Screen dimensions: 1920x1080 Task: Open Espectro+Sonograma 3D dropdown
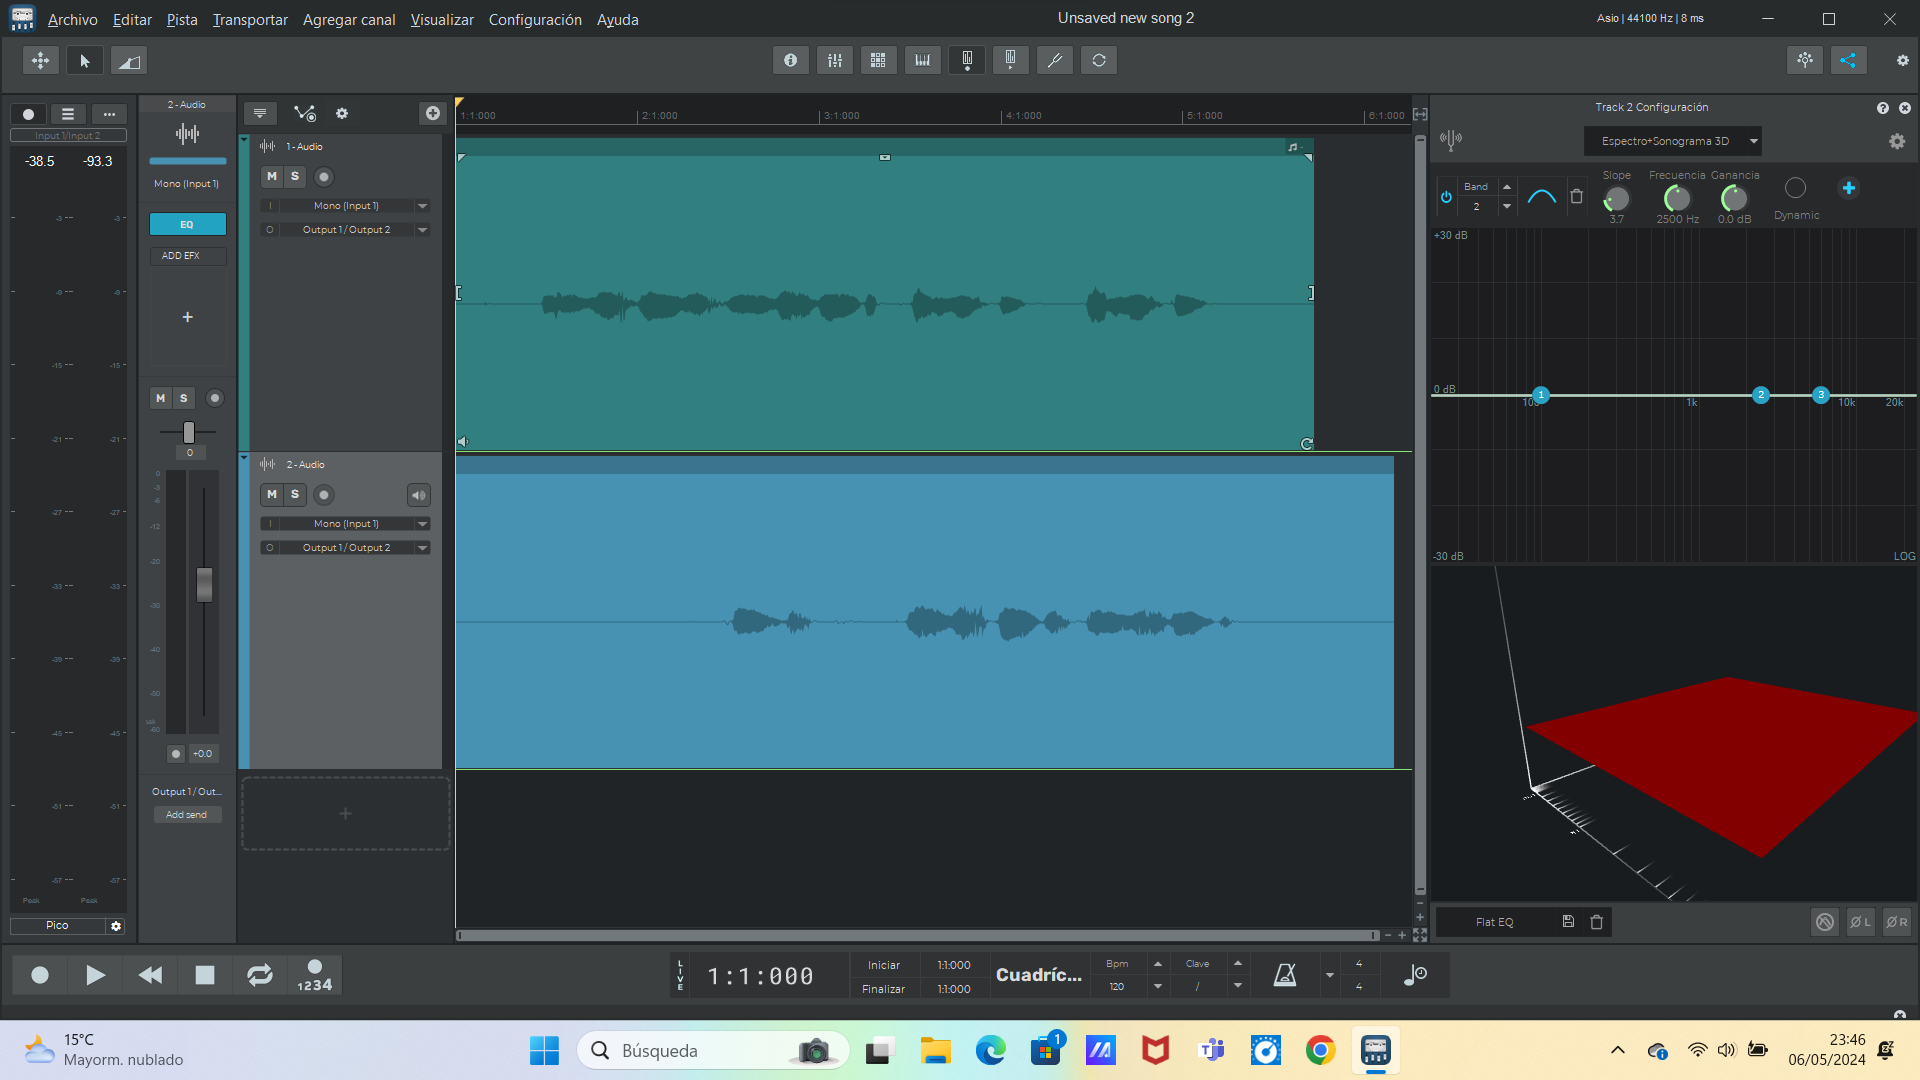click(x=1673, y=141)
